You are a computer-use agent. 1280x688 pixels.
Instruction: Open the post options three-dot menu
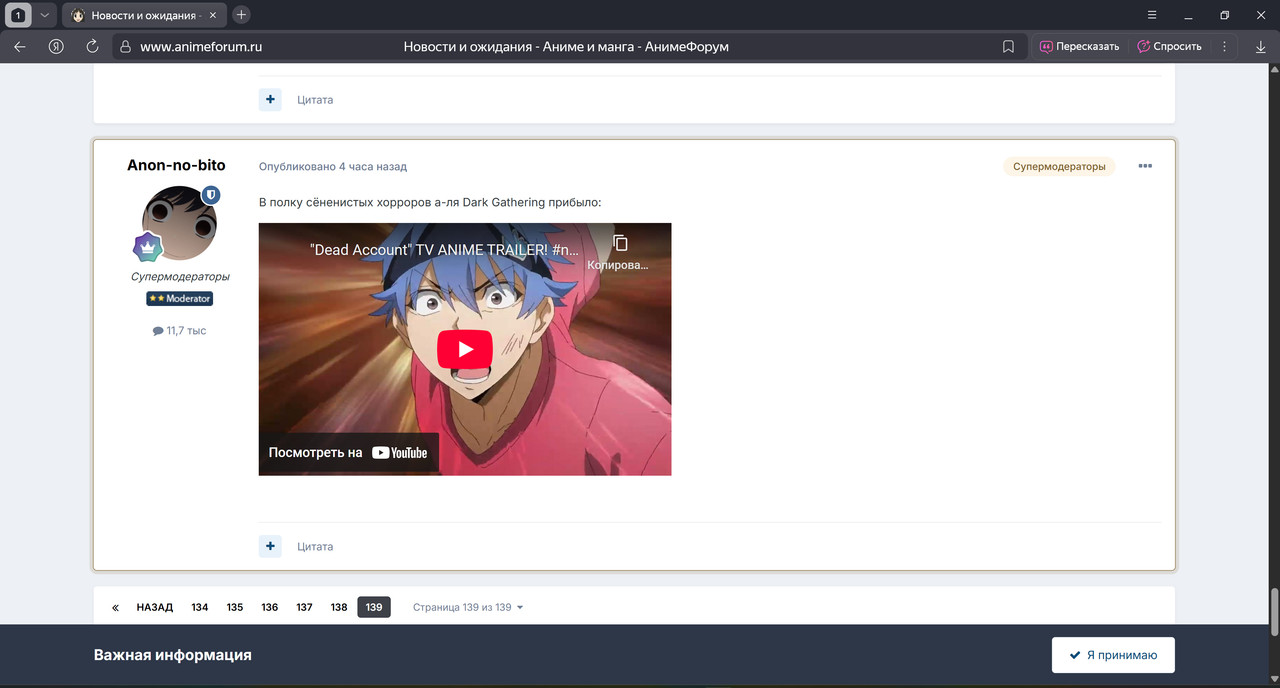point(1145,166)
